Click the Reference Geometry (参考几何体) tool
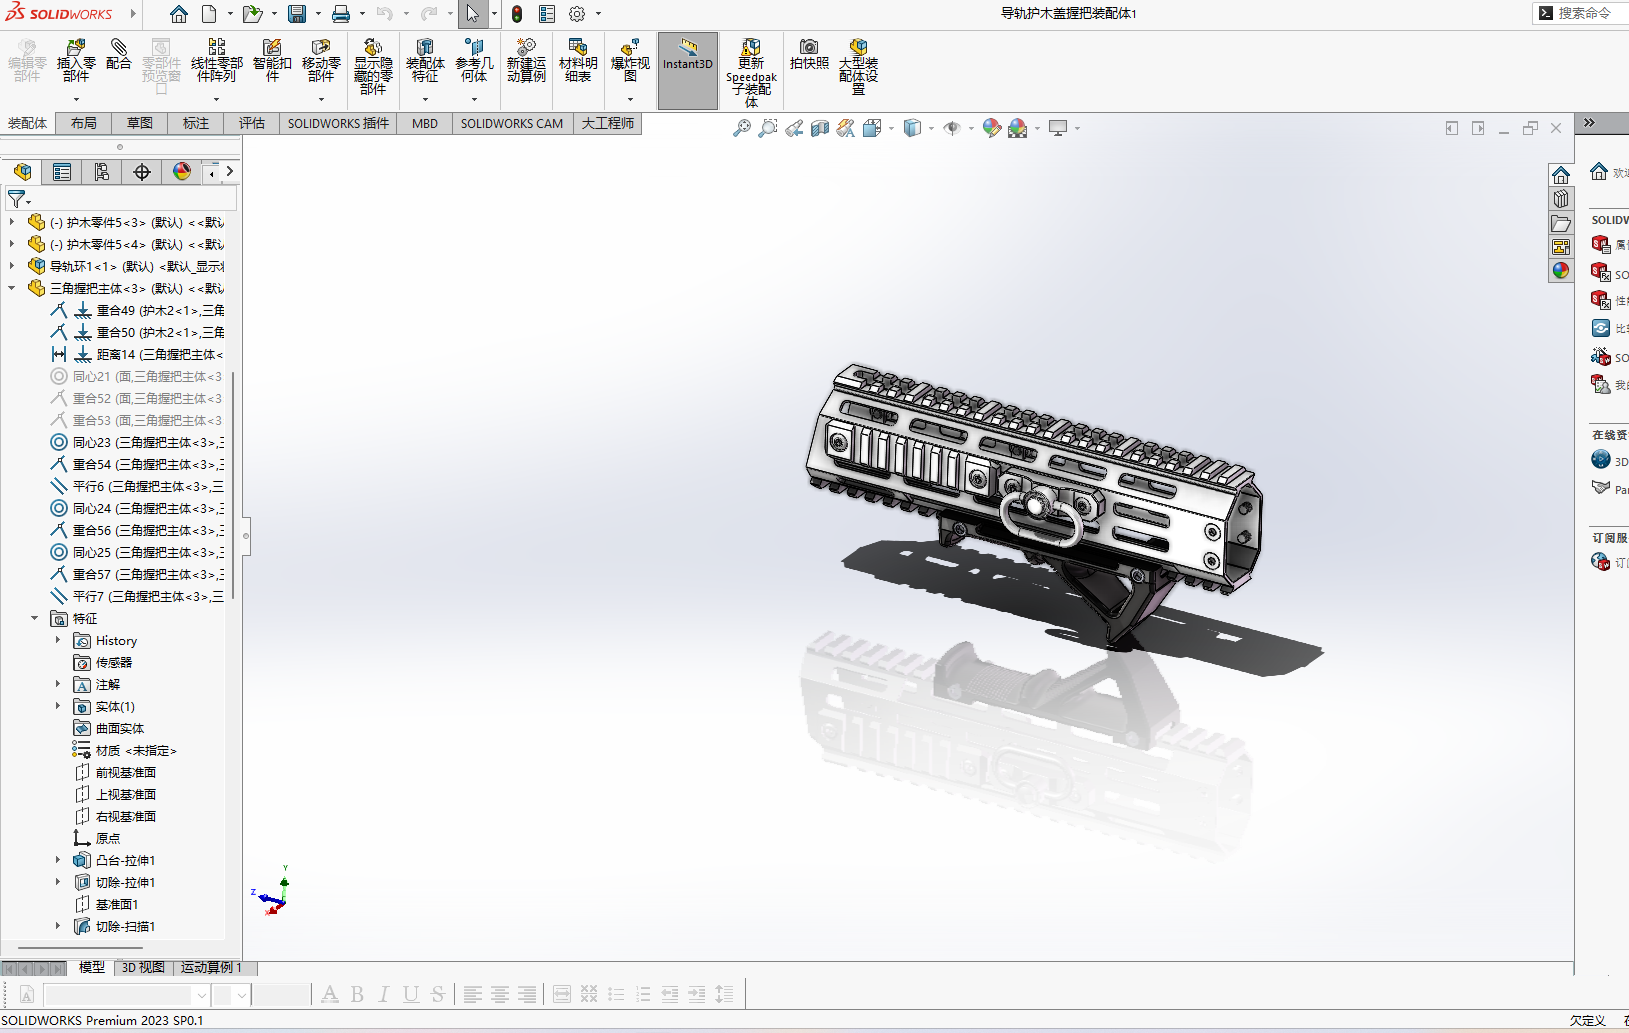1629x1033 pixels. (474, 61)
